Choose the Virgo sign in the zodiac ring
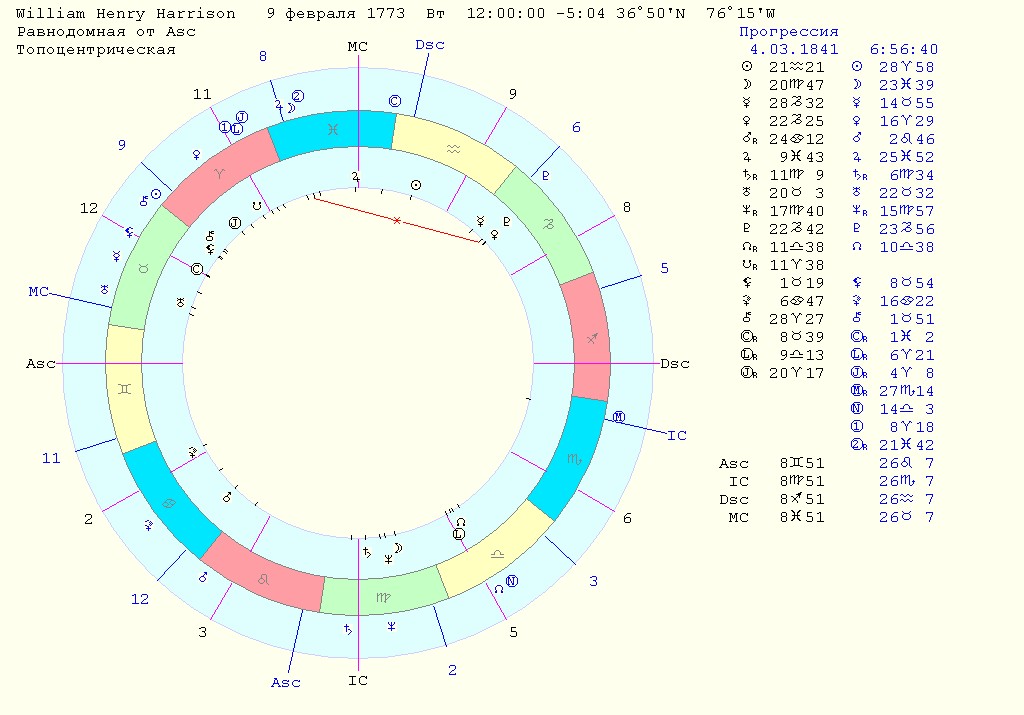The image size is (1024, 715). pyautogui.click(x=383, y=597)
